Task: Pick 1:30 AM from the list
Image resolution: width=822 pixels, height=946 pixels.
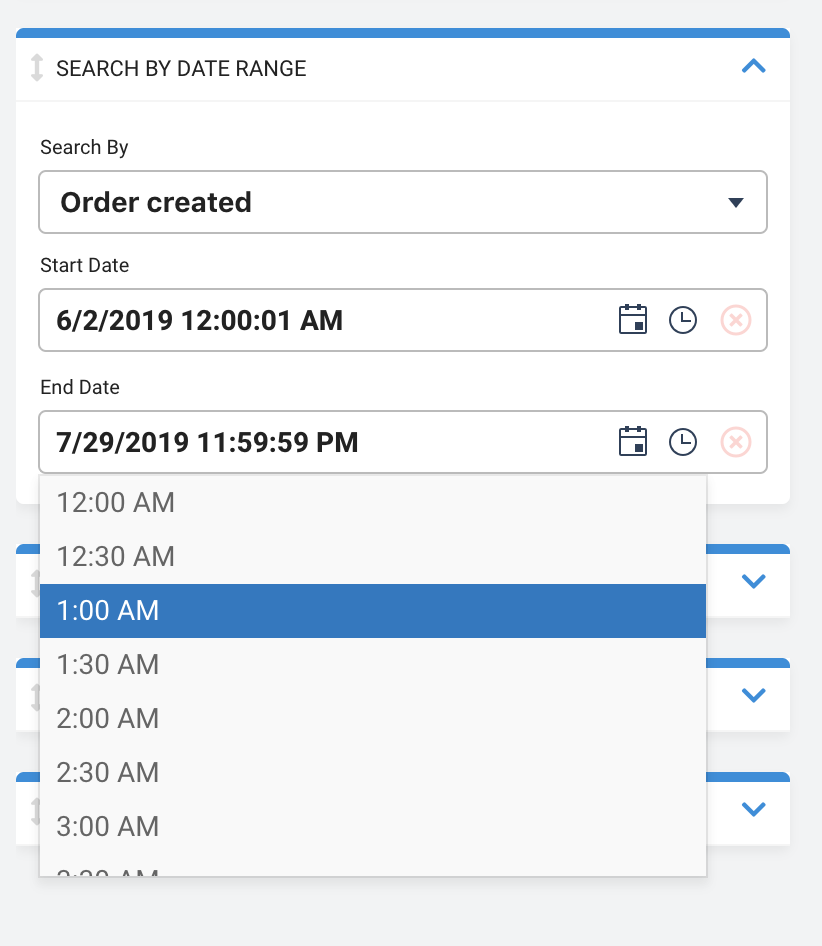Action: coord(372,664)
